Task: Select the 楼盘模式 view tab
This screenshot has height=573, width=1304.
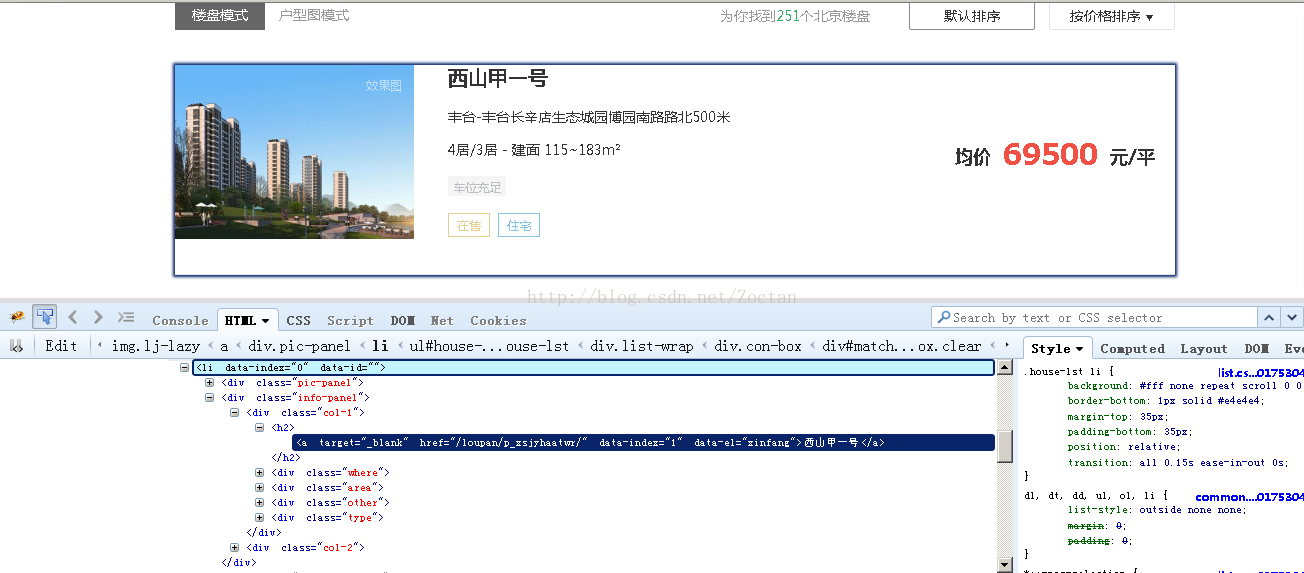Action: (x=220, y=16)
